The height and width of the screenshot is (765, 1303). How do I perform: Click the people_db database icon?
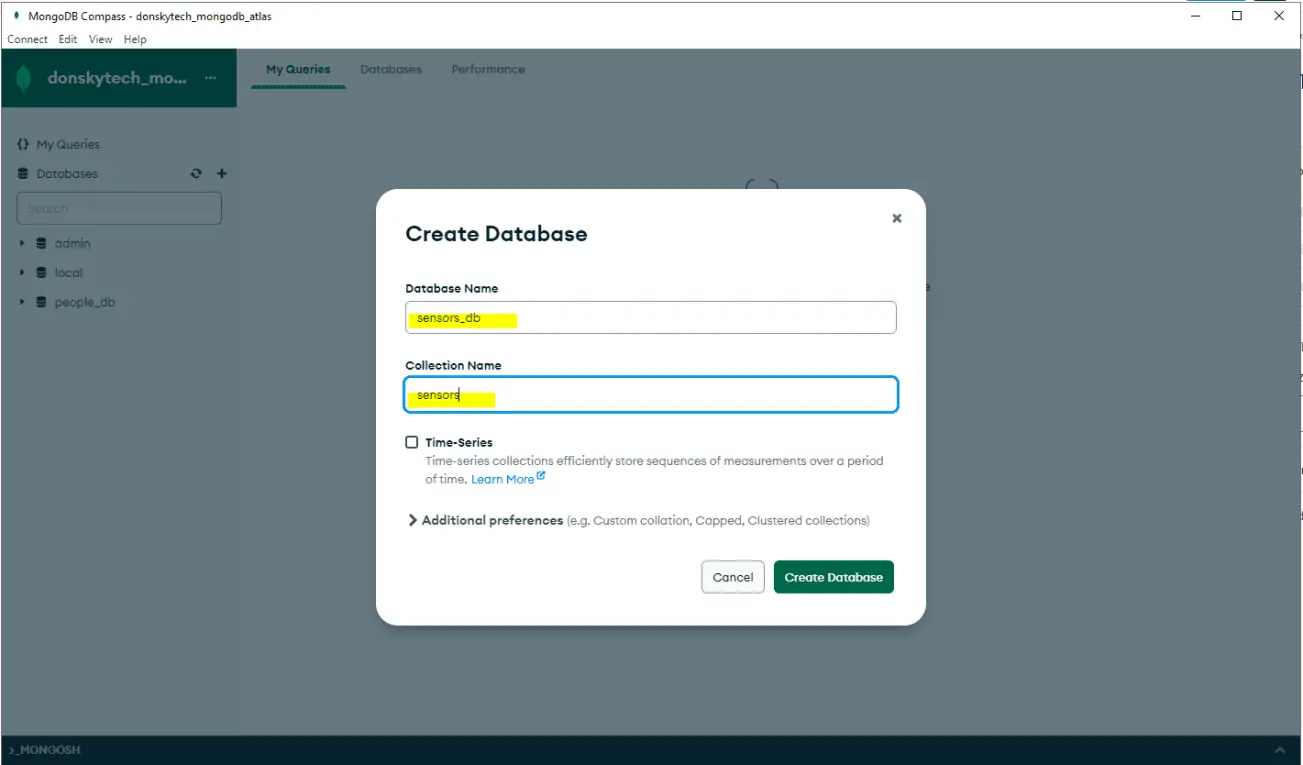[42, 302]
